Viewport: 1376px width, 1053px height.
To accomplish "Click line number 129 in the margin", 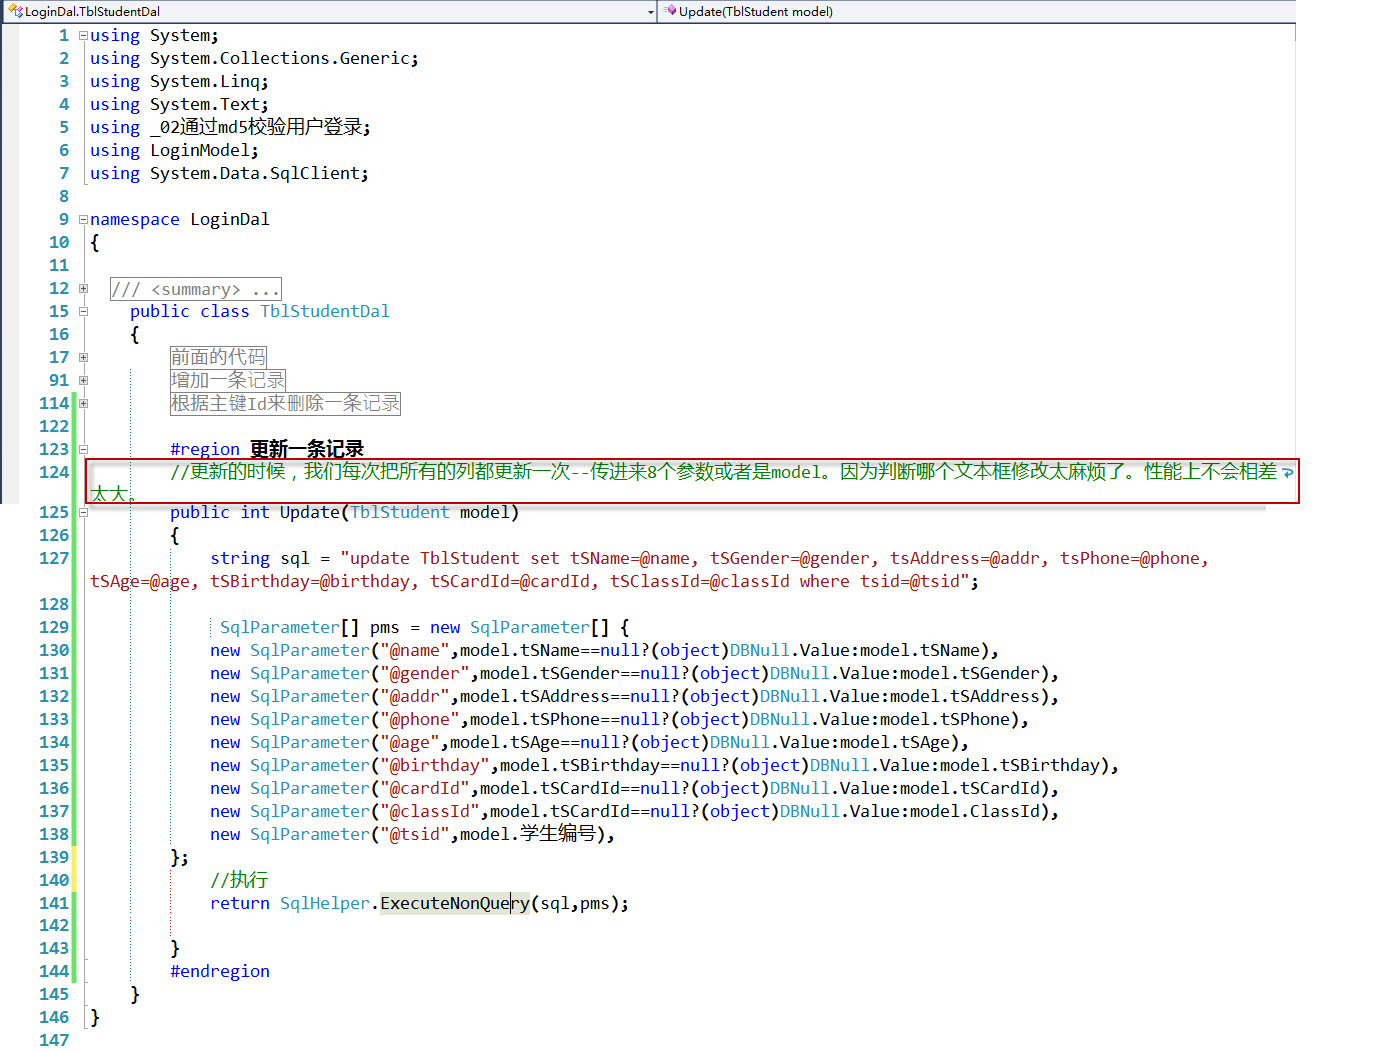I will tap(54, 628).
